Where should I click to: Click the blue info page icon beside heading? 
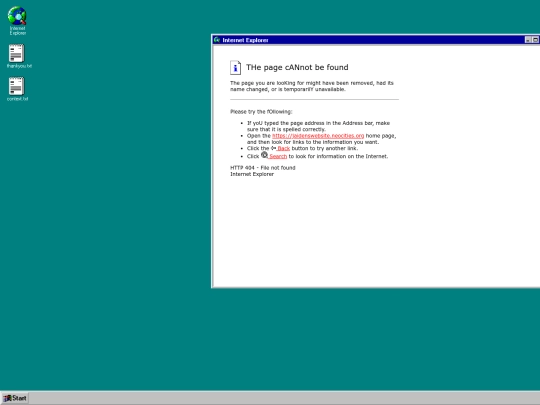click(x=235, y=68)
